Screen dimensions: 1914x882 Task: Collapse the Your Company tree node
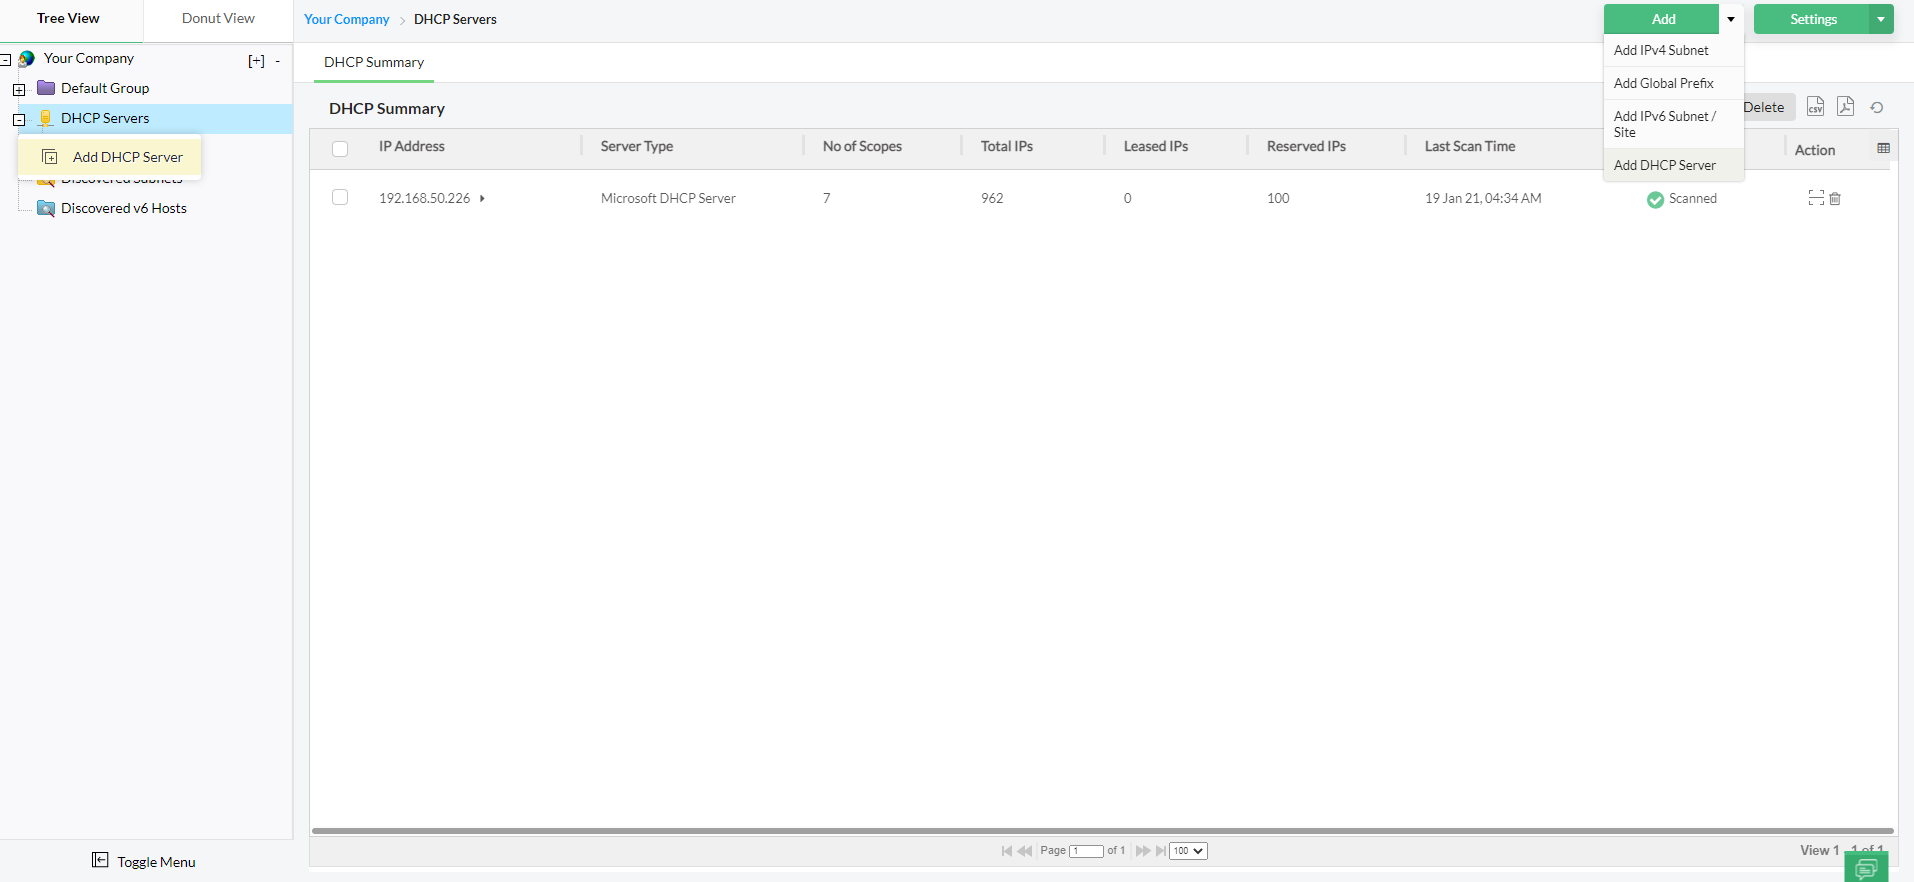click(6, 60)
